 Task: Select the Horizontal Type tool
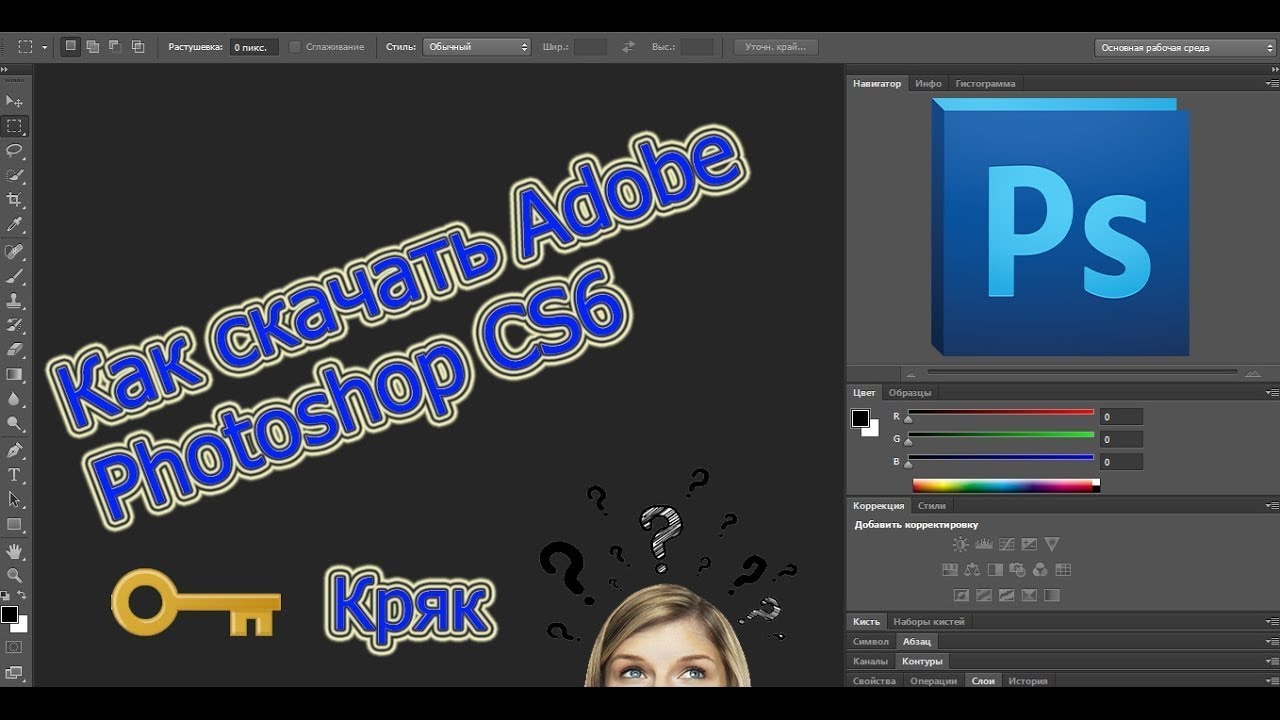click(x=14, y=475)
